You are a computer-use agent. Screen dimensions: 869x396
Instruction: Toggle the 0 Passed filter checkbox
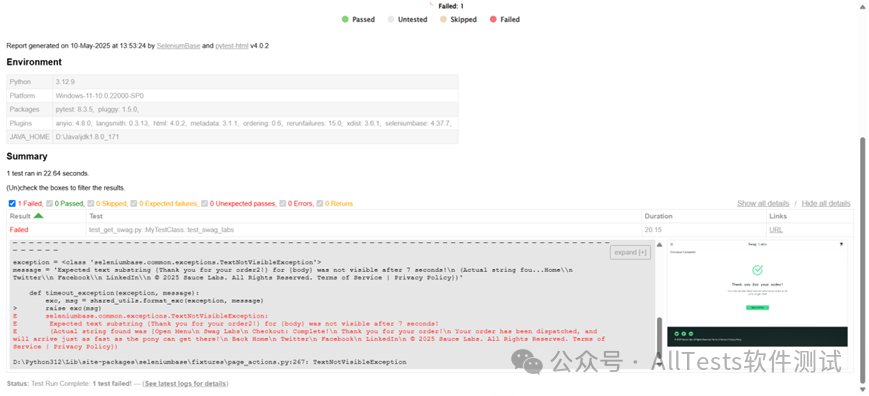pos(49,204)
